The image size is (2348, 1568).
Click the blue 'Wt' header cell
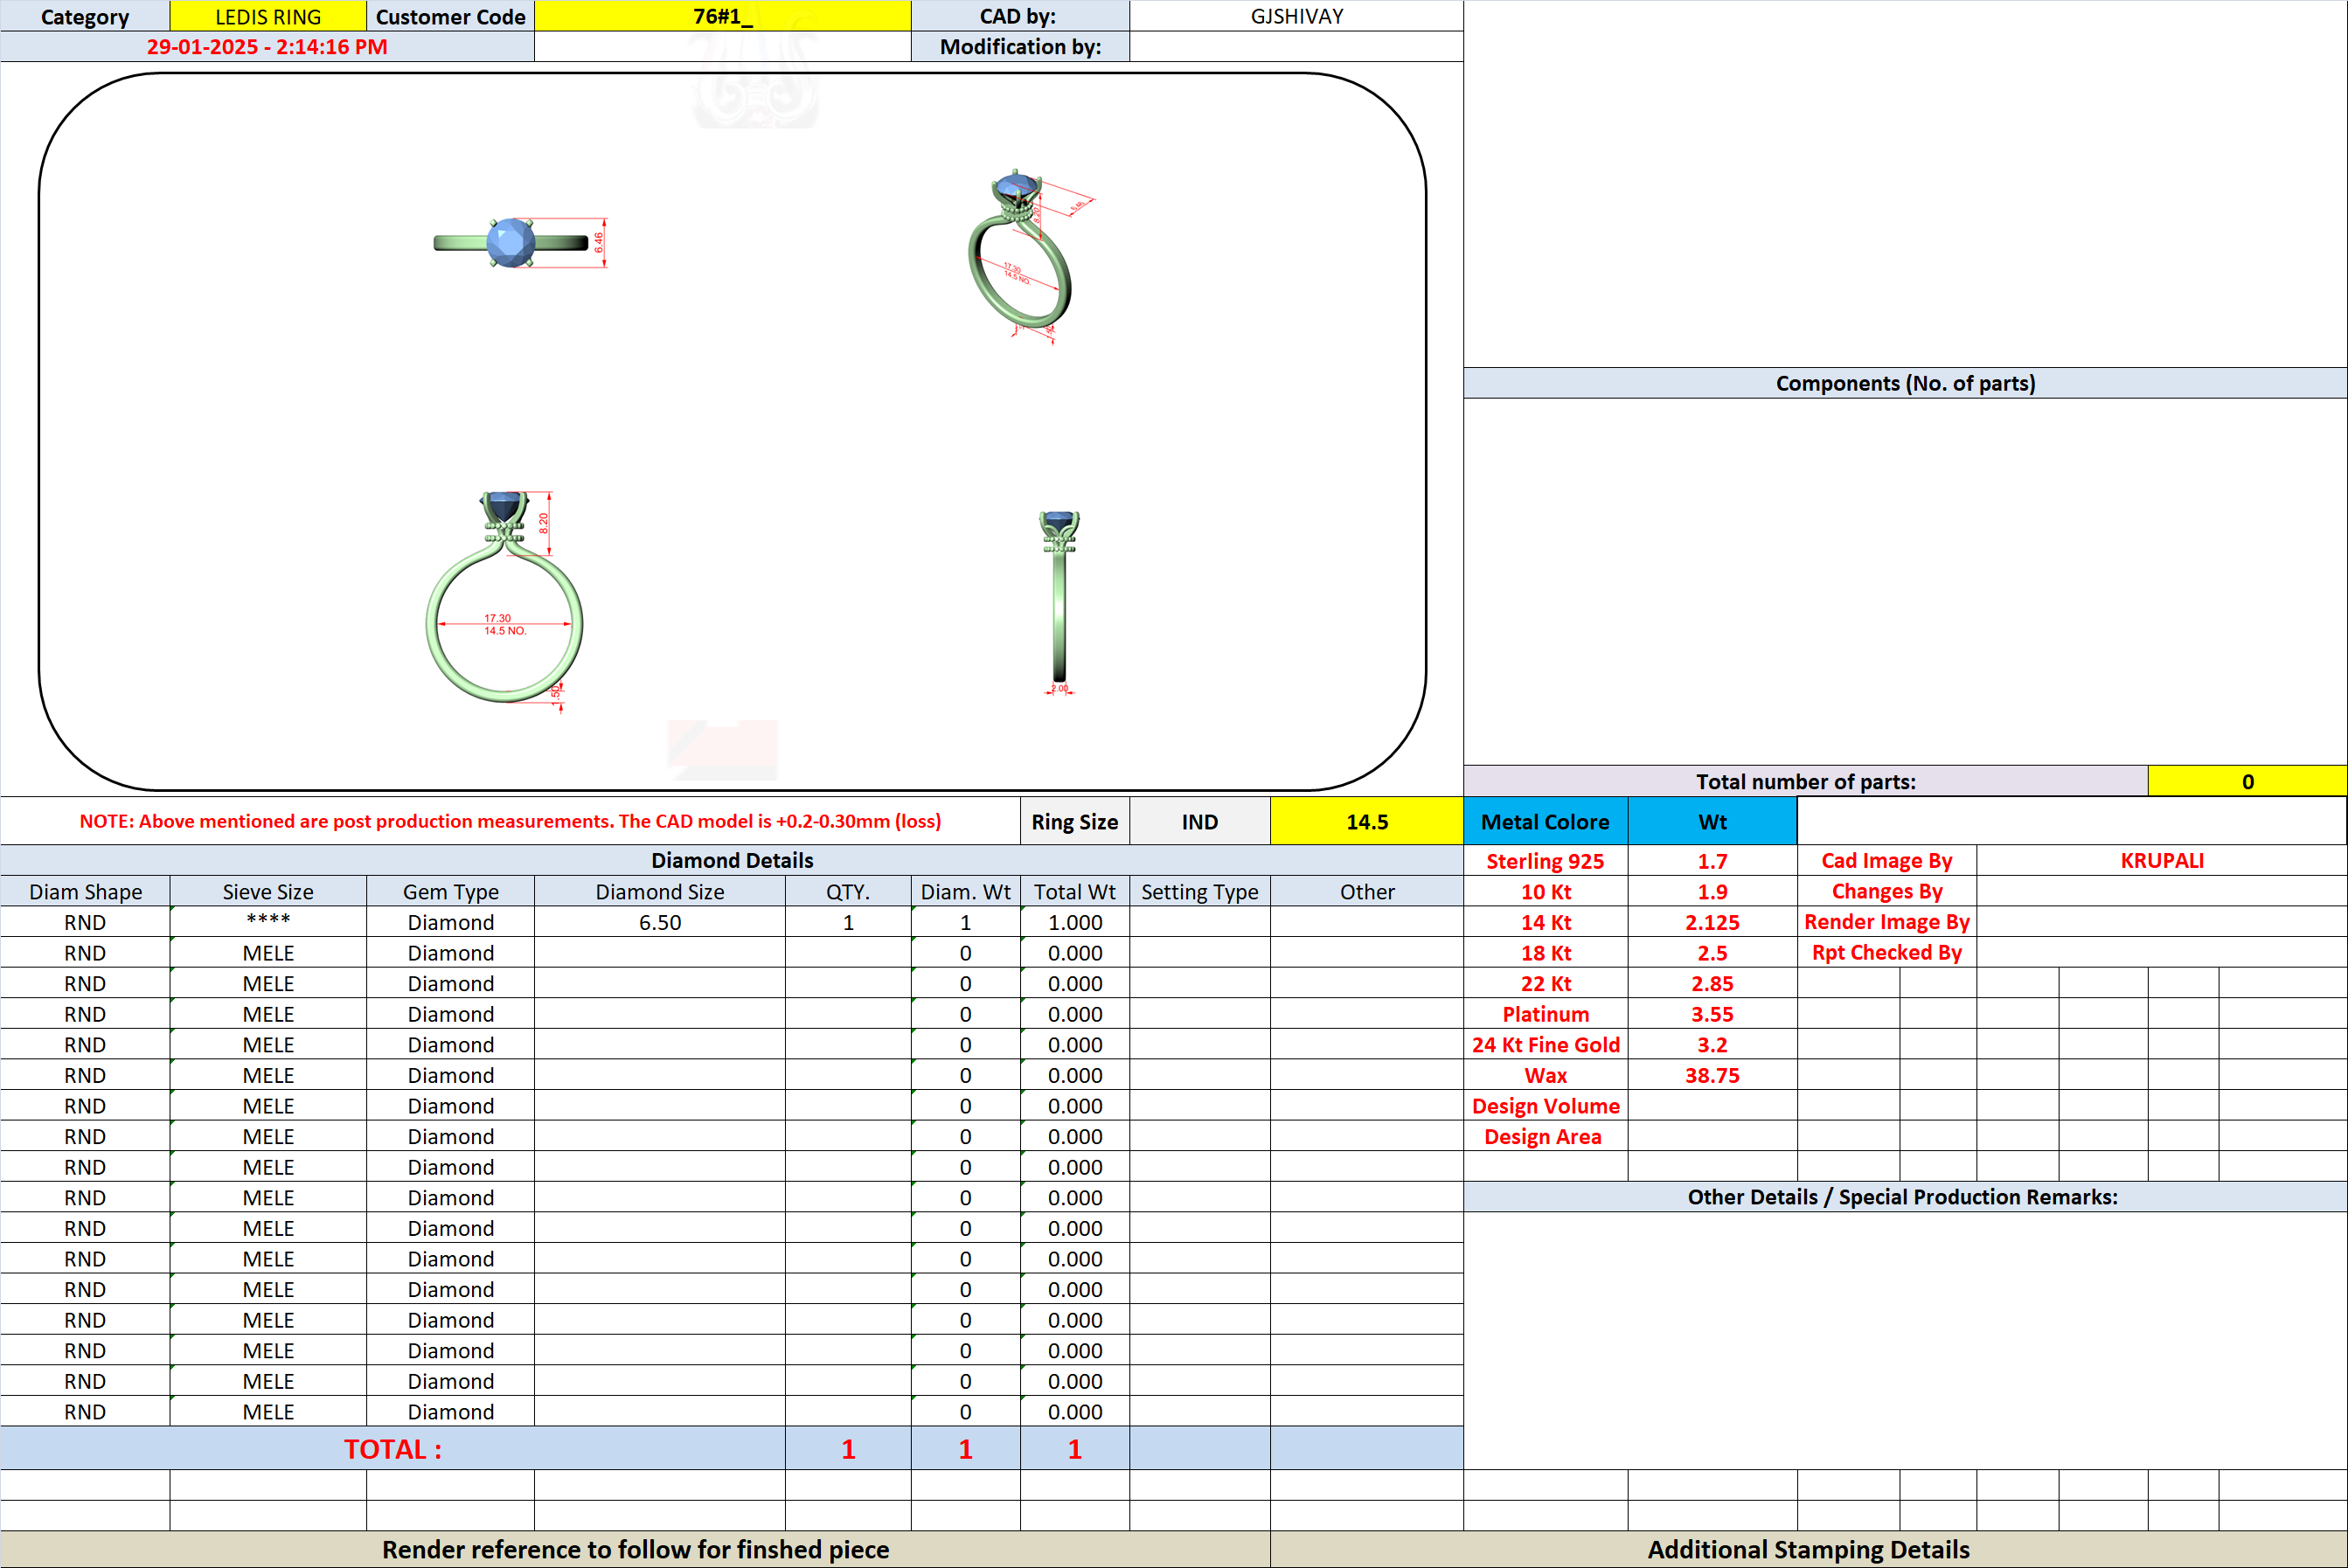pyautogui.click(x=1712, y=821)
